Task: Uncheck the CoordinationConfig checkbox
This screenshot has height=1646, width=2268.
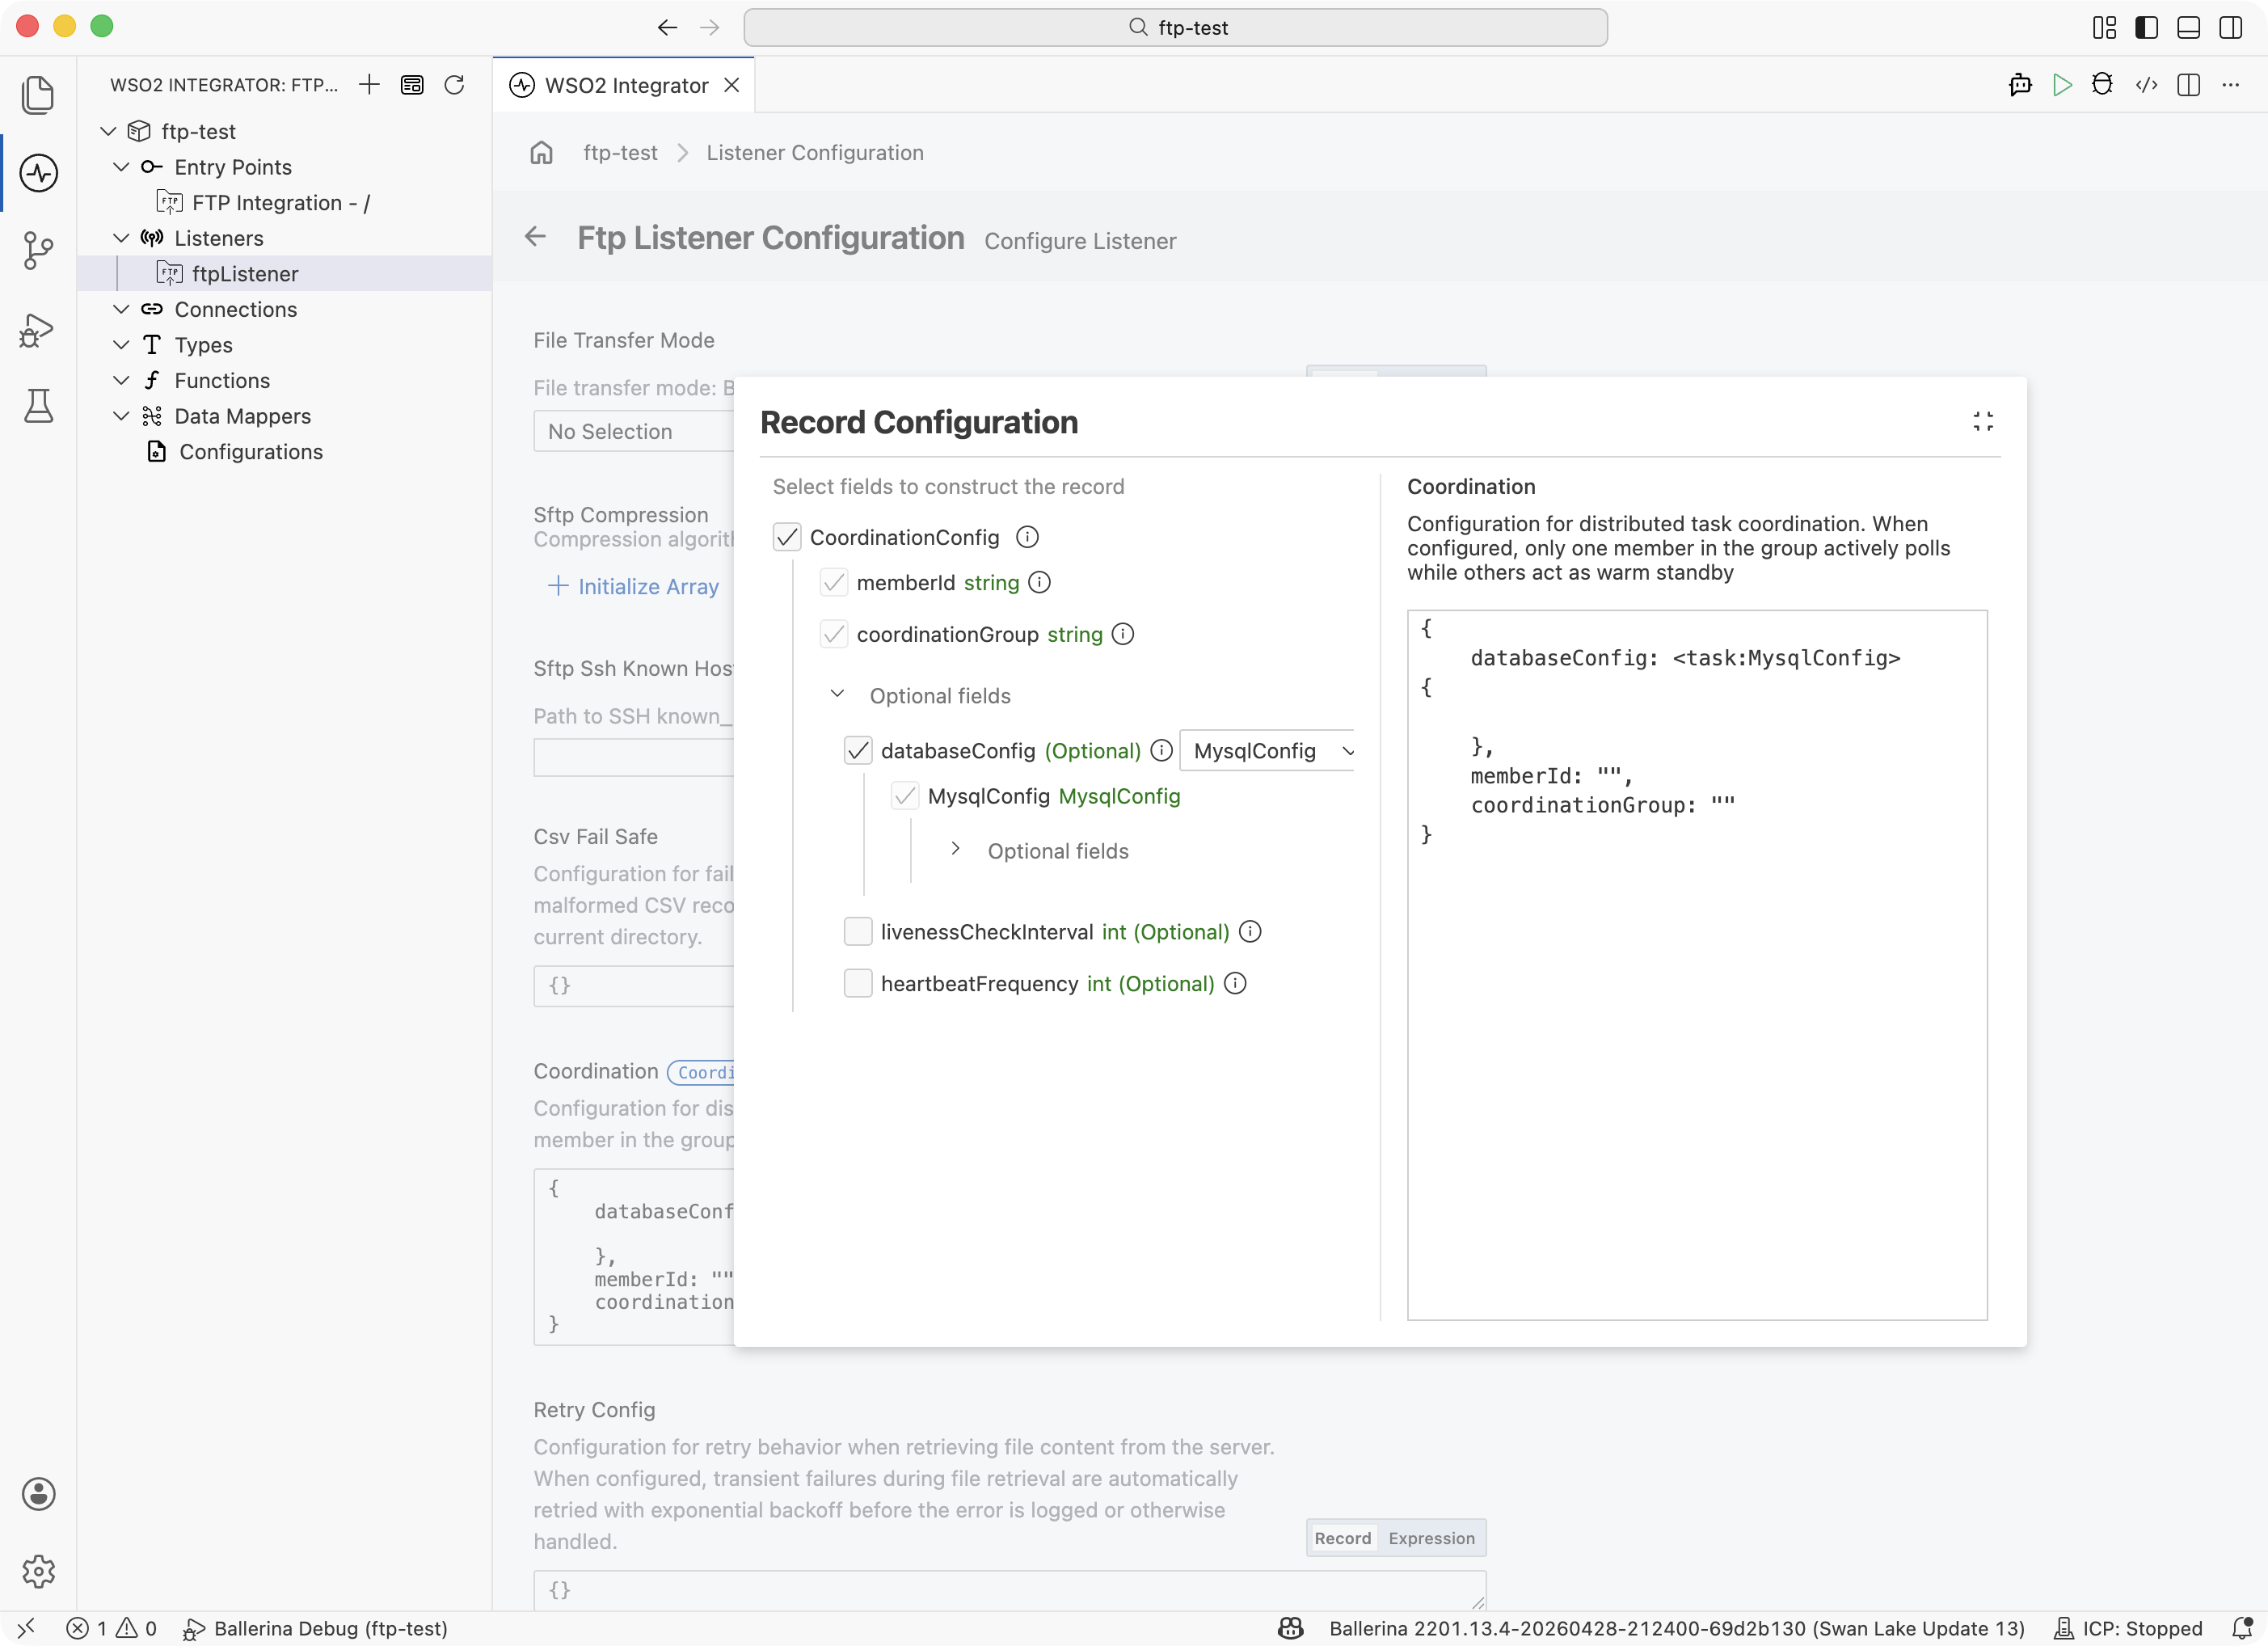Action: (787, 537)
